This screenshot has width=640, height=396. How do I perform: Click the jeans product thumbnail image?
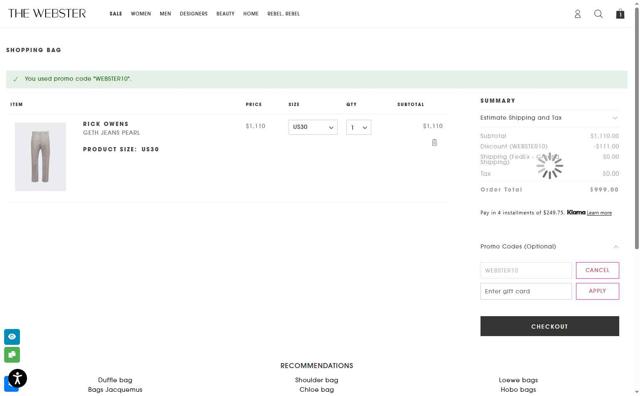coord(40,157)
